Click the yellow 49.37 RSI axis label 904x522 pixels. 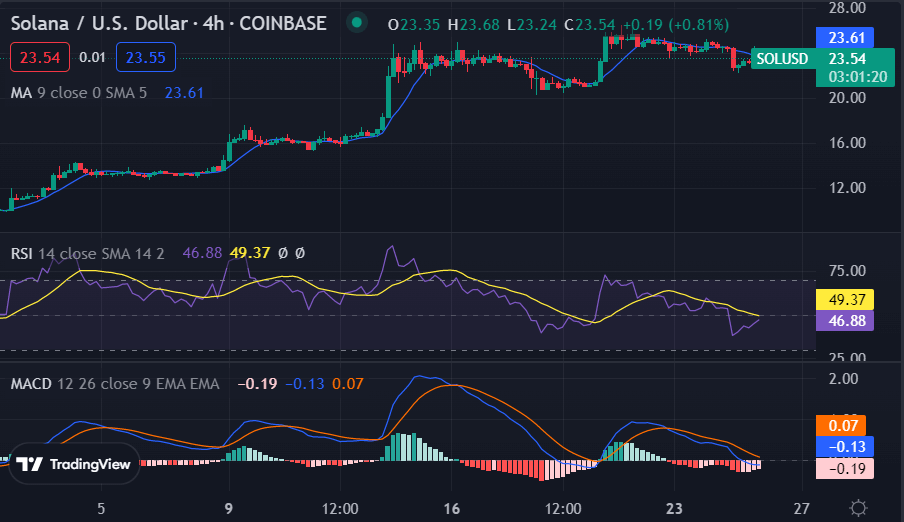[x=845, y=299]
